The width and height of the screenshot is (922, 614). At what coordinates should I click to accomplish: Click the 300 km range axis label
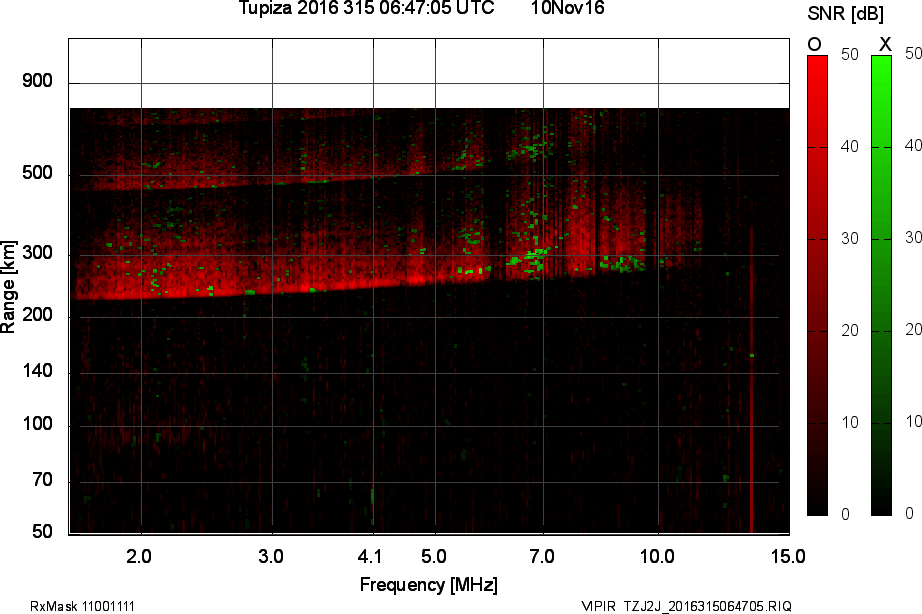click(37, 253)
